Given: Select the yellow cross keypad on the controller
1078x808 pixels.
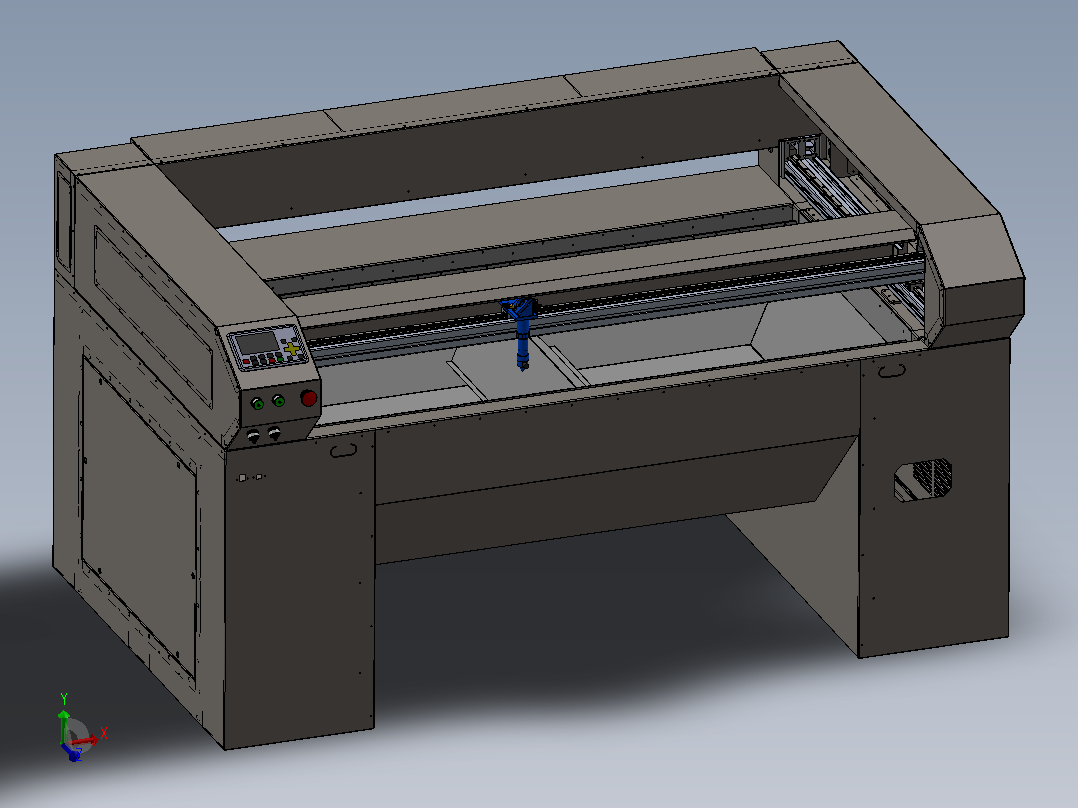Looking at the screenshot, I should click(x=293, y=349).
